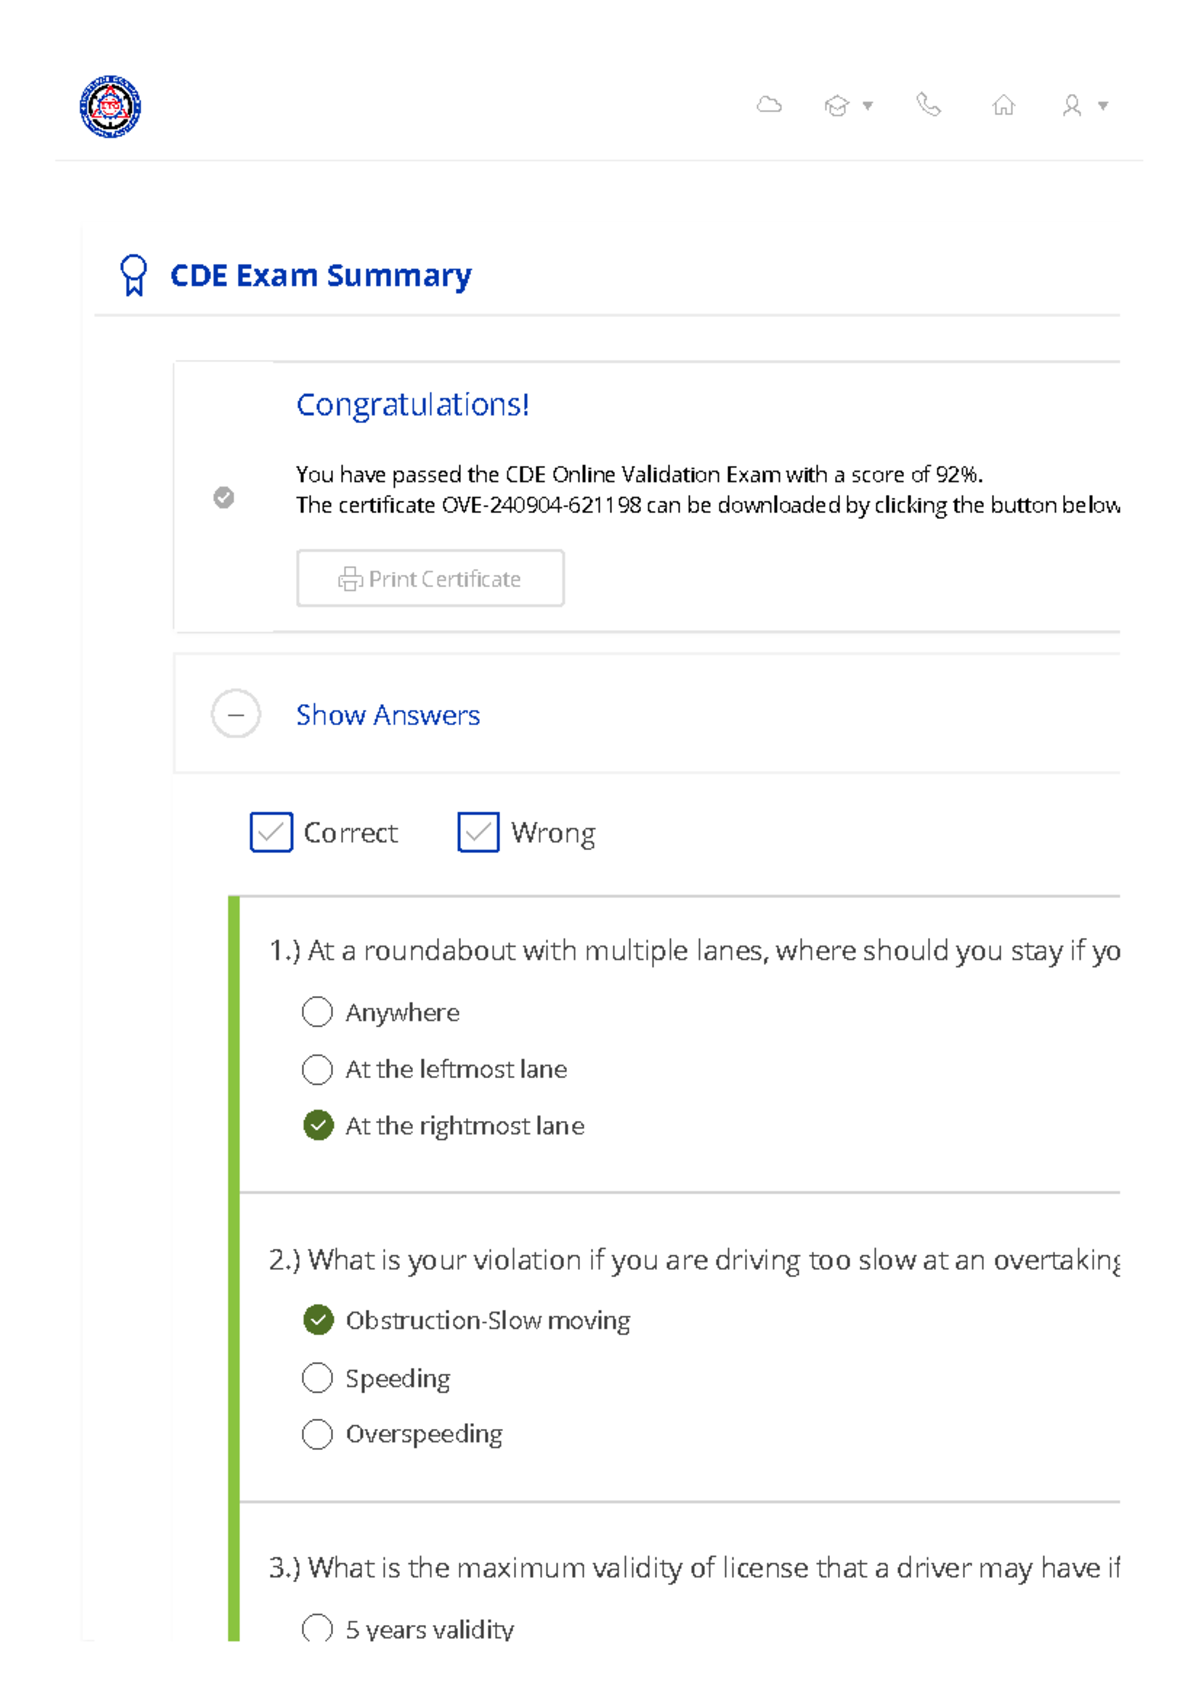Uncheck the Correct filter checkbox
Image resolution: width=1200 pixels, height=1698 pixels.
(270, 832)
